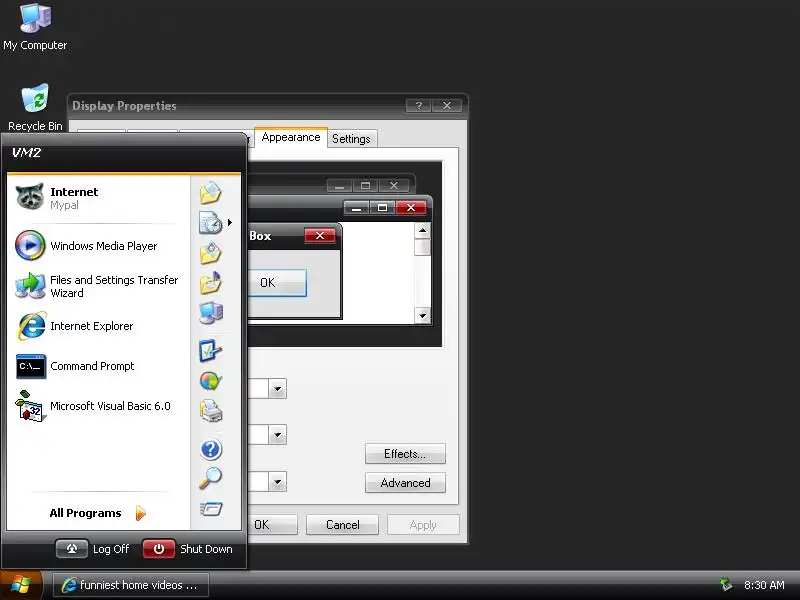Screen dimensions: 800x600
Task: Open My Documents folder icon in Start menu
Action: [x=210, y=193]
